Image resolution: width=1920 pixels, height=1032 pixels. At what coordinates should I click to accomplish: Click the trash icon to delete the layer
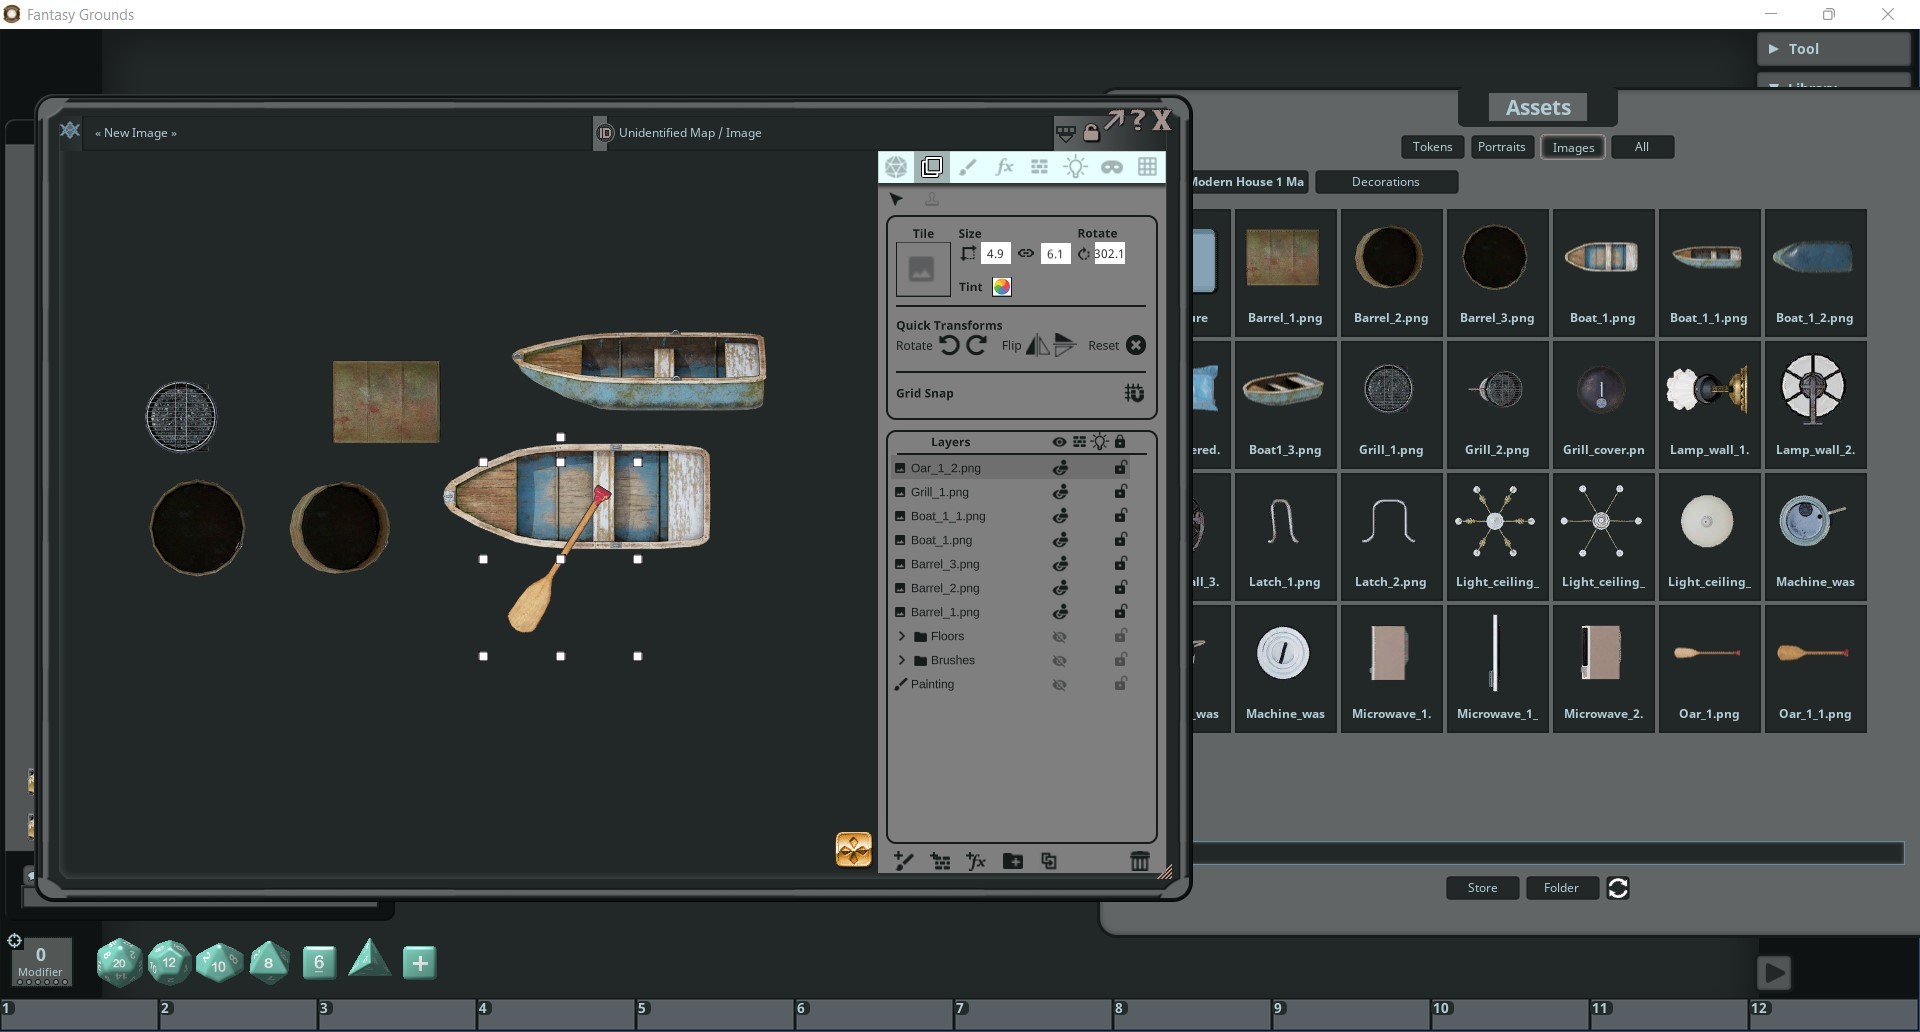(x=1140, y=861)
